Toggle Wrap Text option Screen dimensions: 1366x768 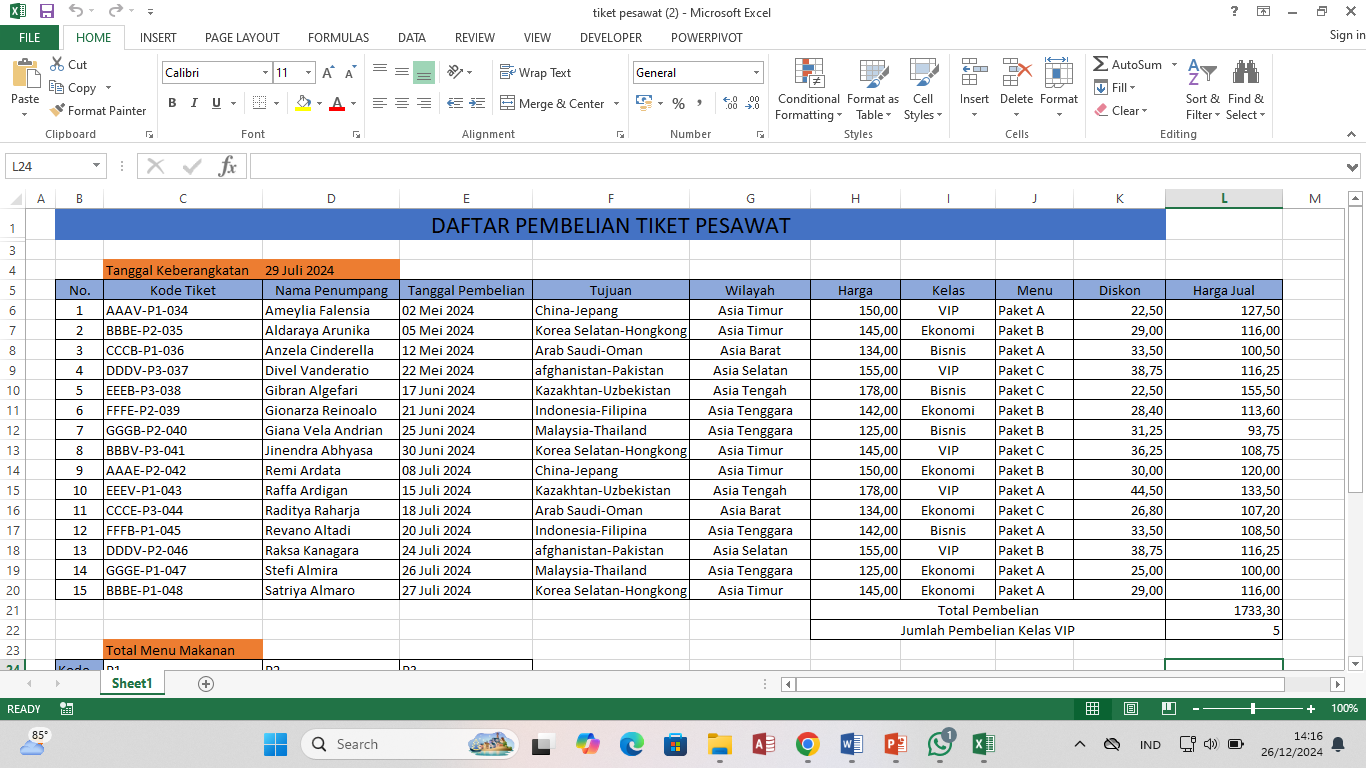(x=535, y=73)
